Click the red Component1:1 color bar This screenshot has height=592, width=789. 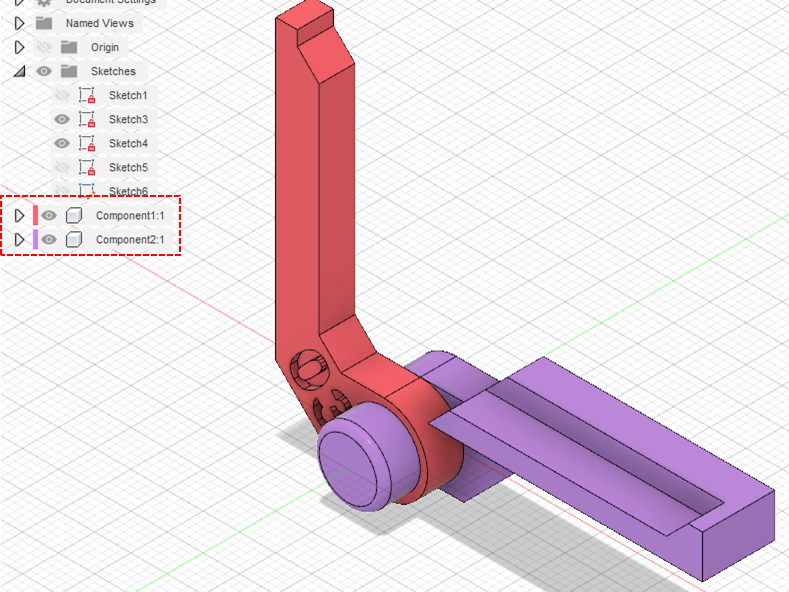35,215
